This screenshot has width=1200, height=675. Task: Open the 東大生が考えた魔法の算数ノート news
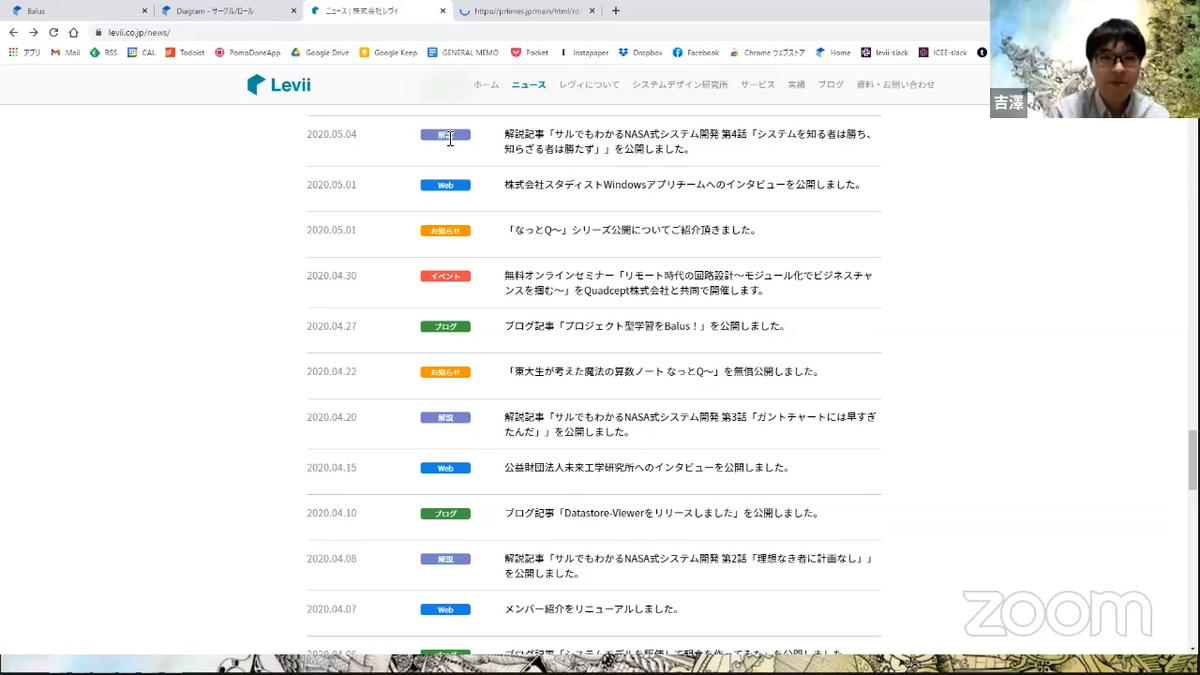[x=662, y=371]
